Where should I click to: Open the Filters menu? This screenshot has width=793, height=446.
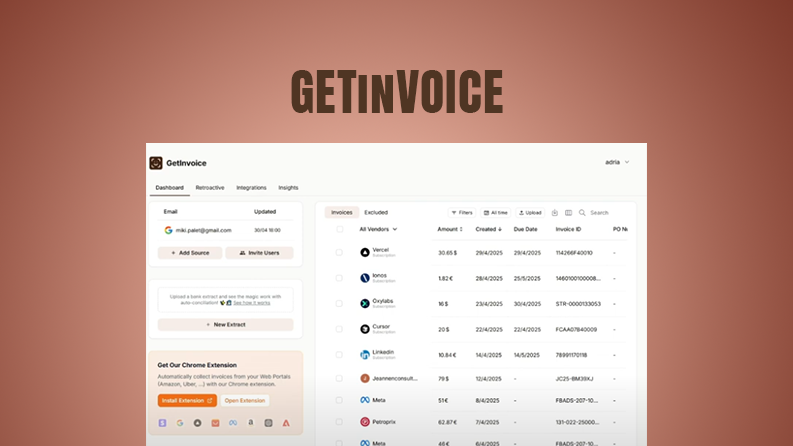(462, 213)
